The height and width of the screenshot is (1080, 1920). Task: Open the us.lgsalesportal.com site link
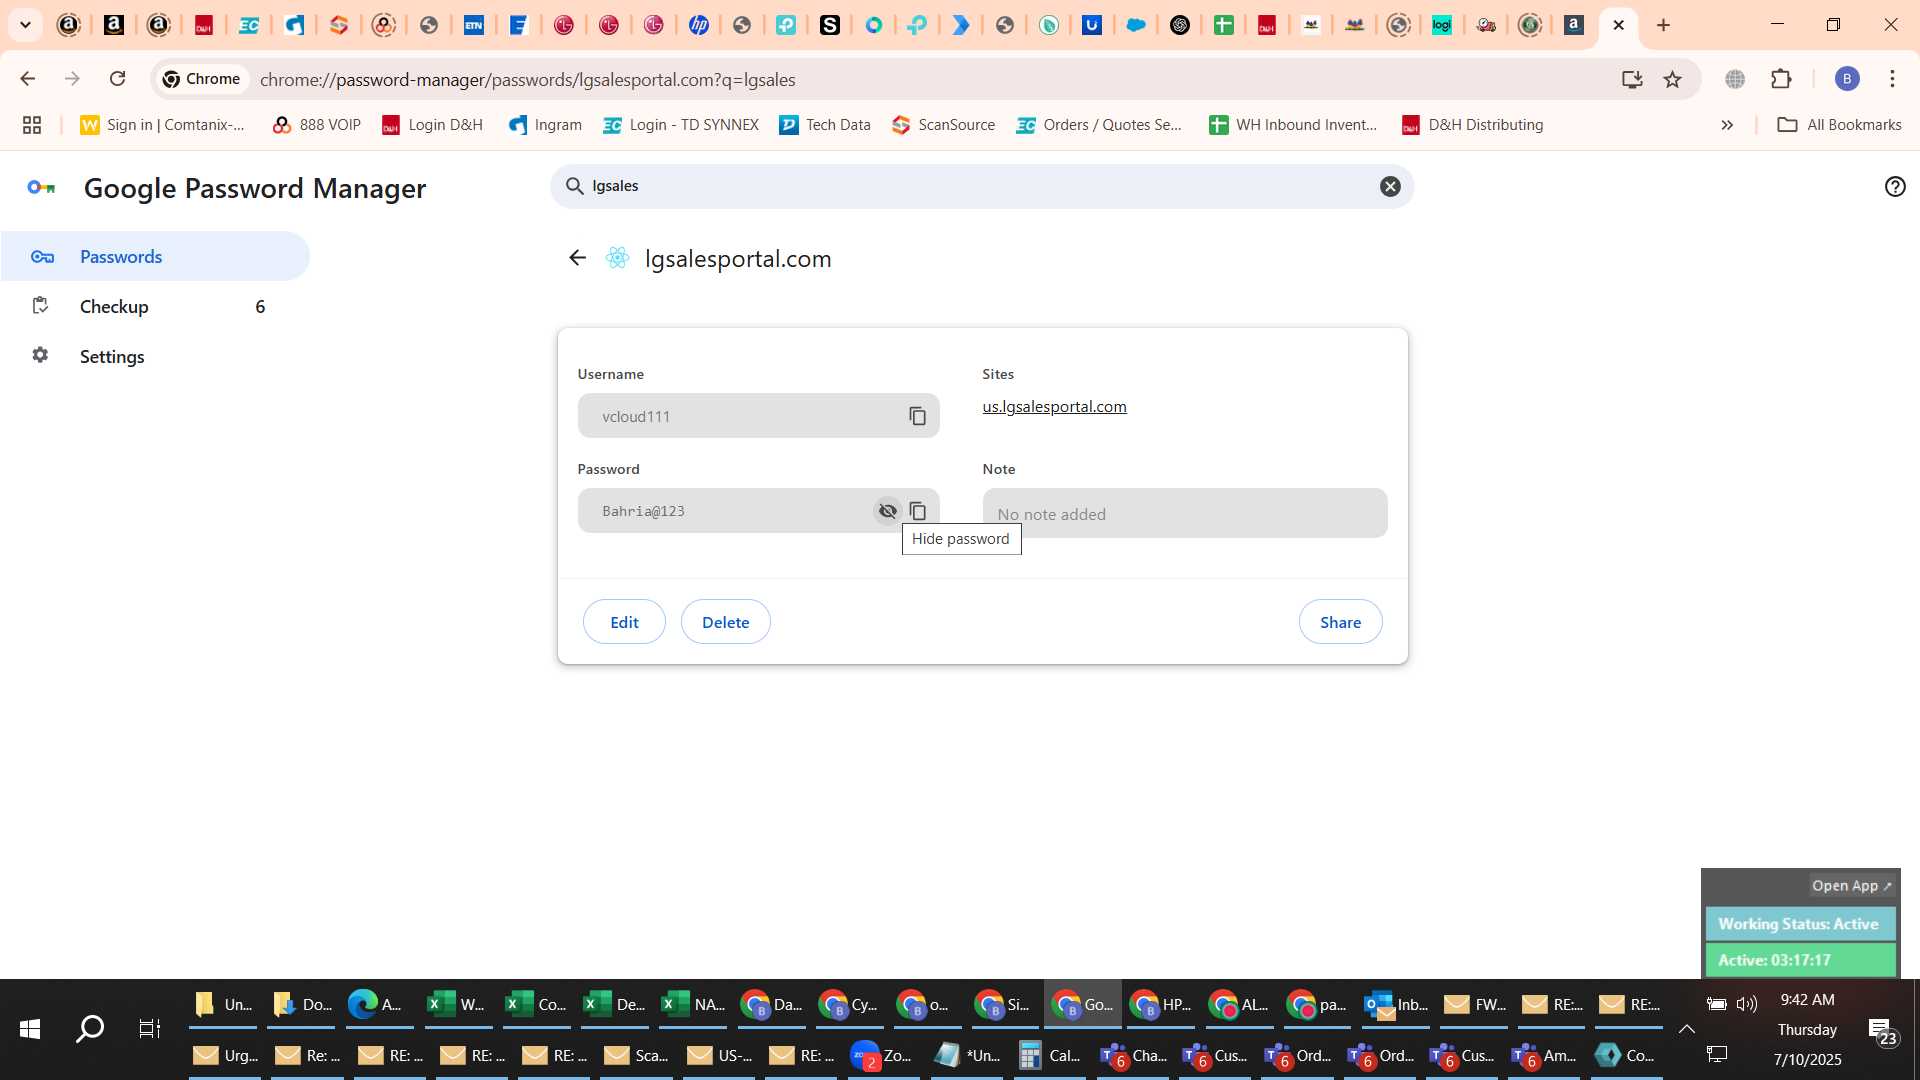pyautogui.click(x=1054, y=407)
